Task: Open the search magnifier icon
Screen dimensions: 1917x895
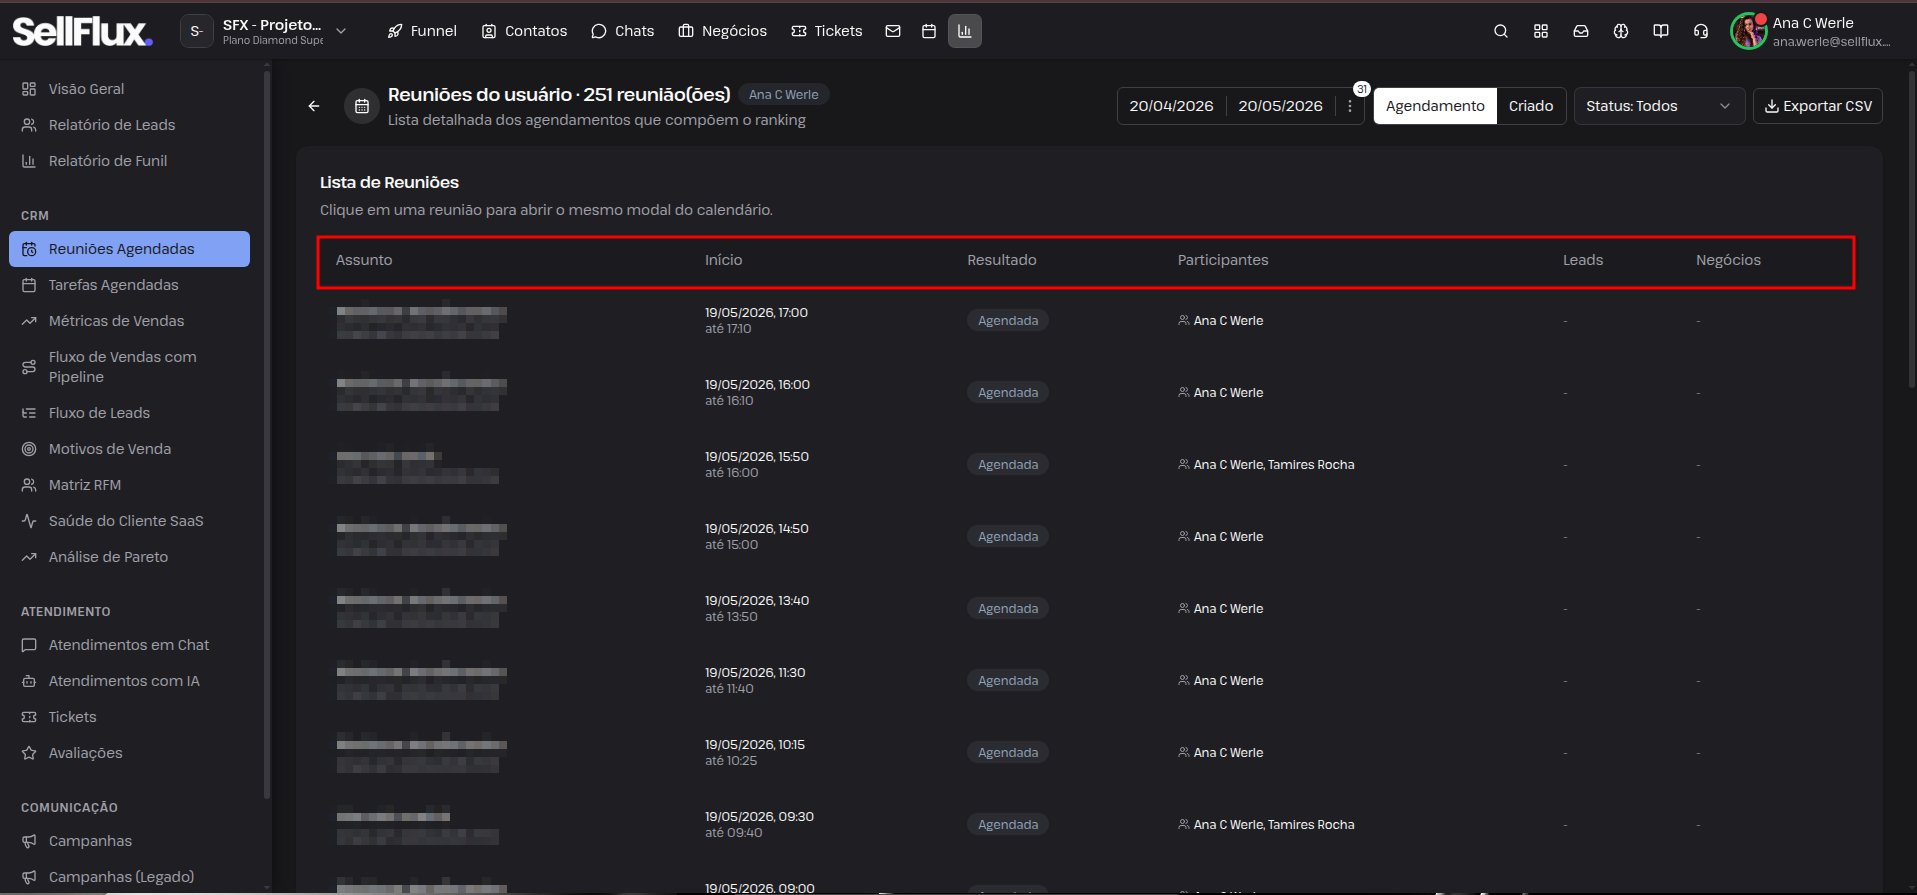Action: (x=1501, y=31)
